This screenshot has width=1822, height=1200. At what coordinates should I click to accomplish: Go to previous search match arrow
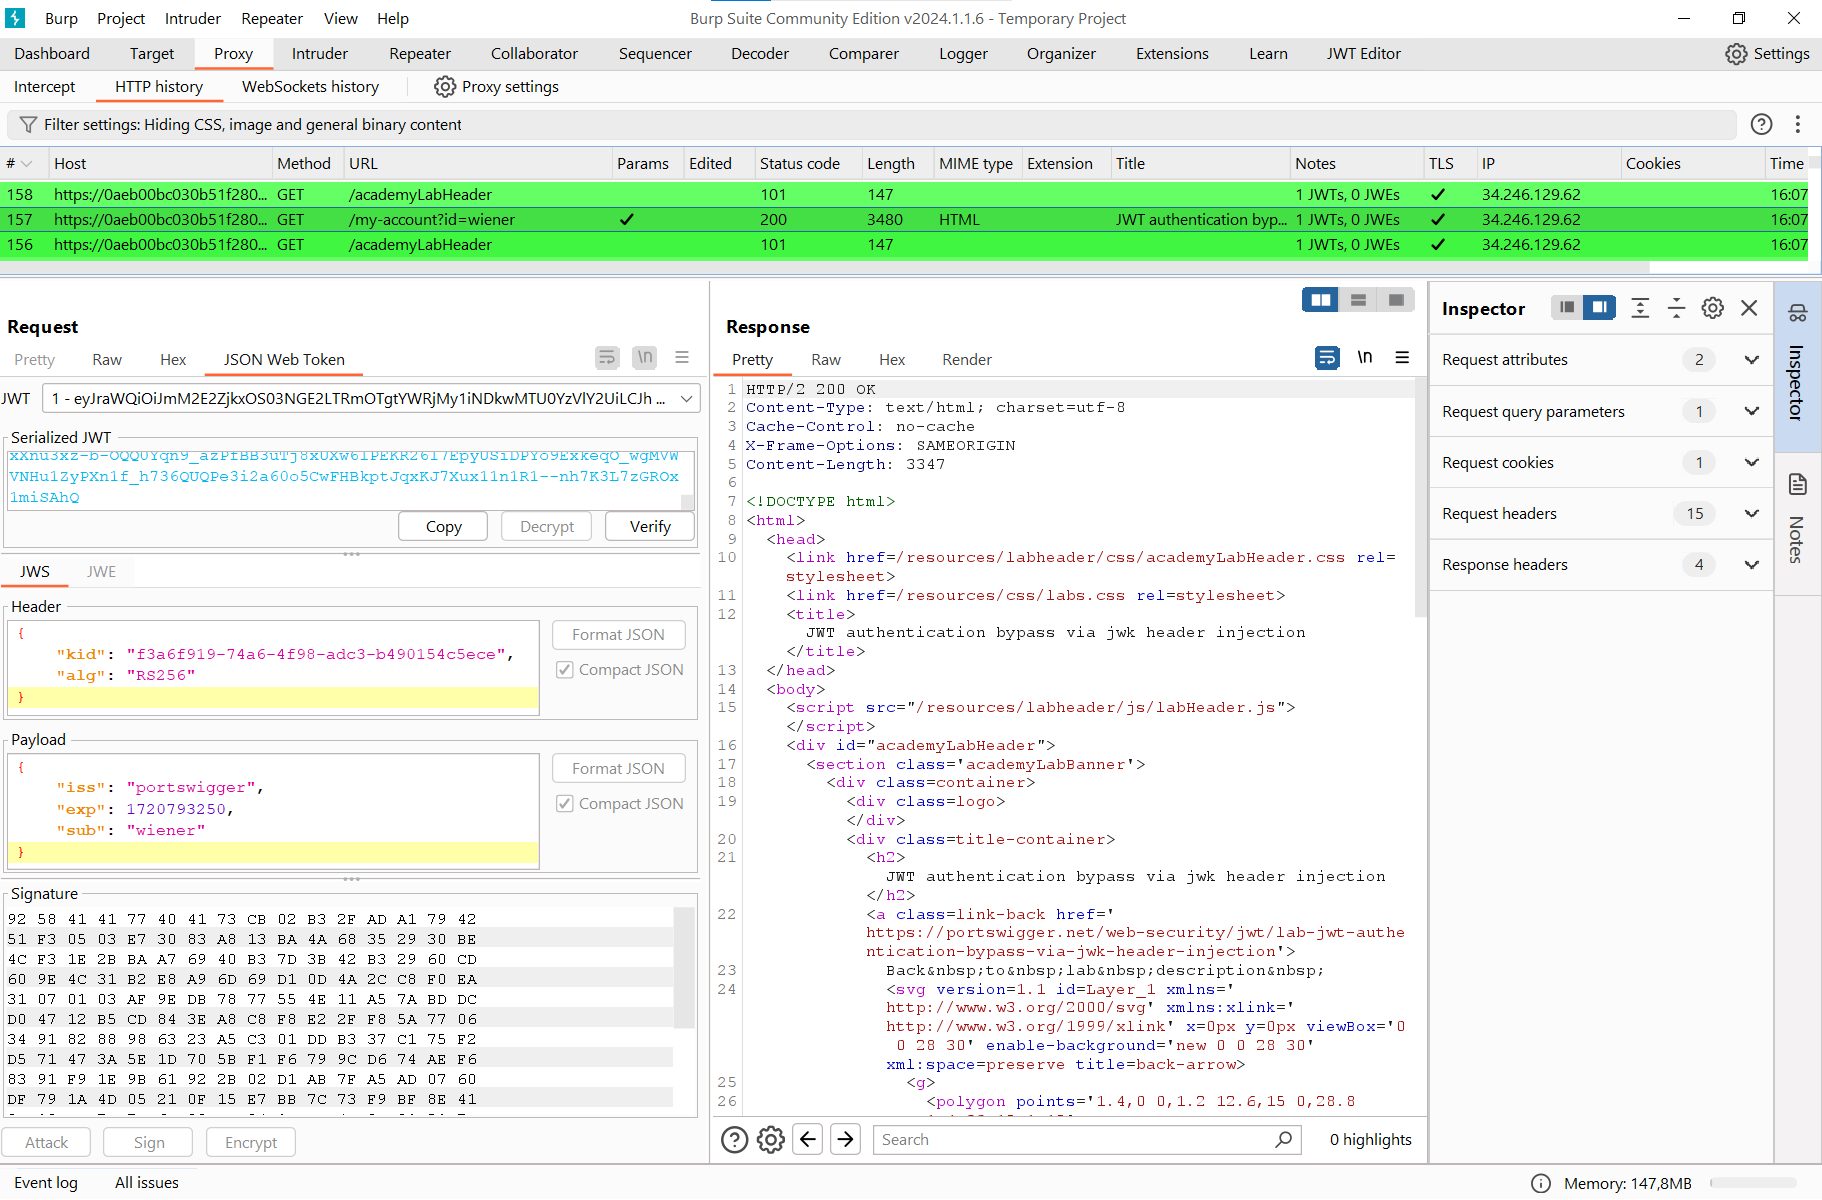tap(808, 1139)
